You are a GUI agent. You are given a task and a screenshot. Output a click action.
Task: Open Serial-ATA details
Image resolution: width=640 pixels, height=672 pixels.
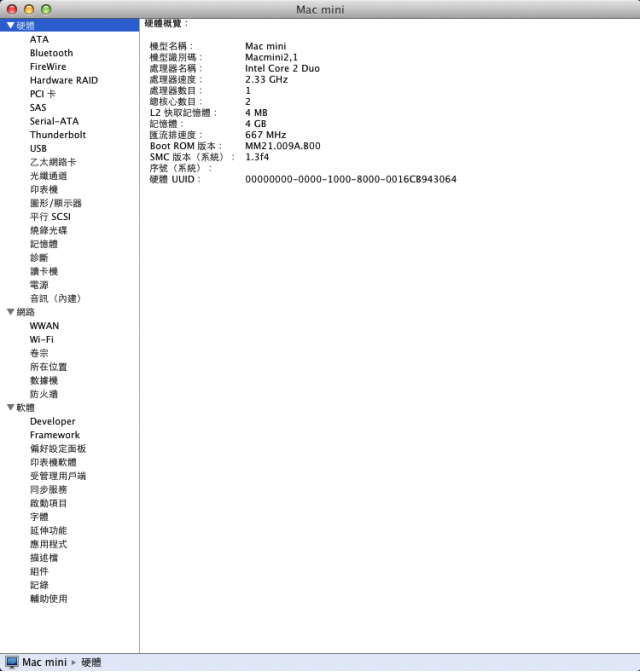[54, 121]
